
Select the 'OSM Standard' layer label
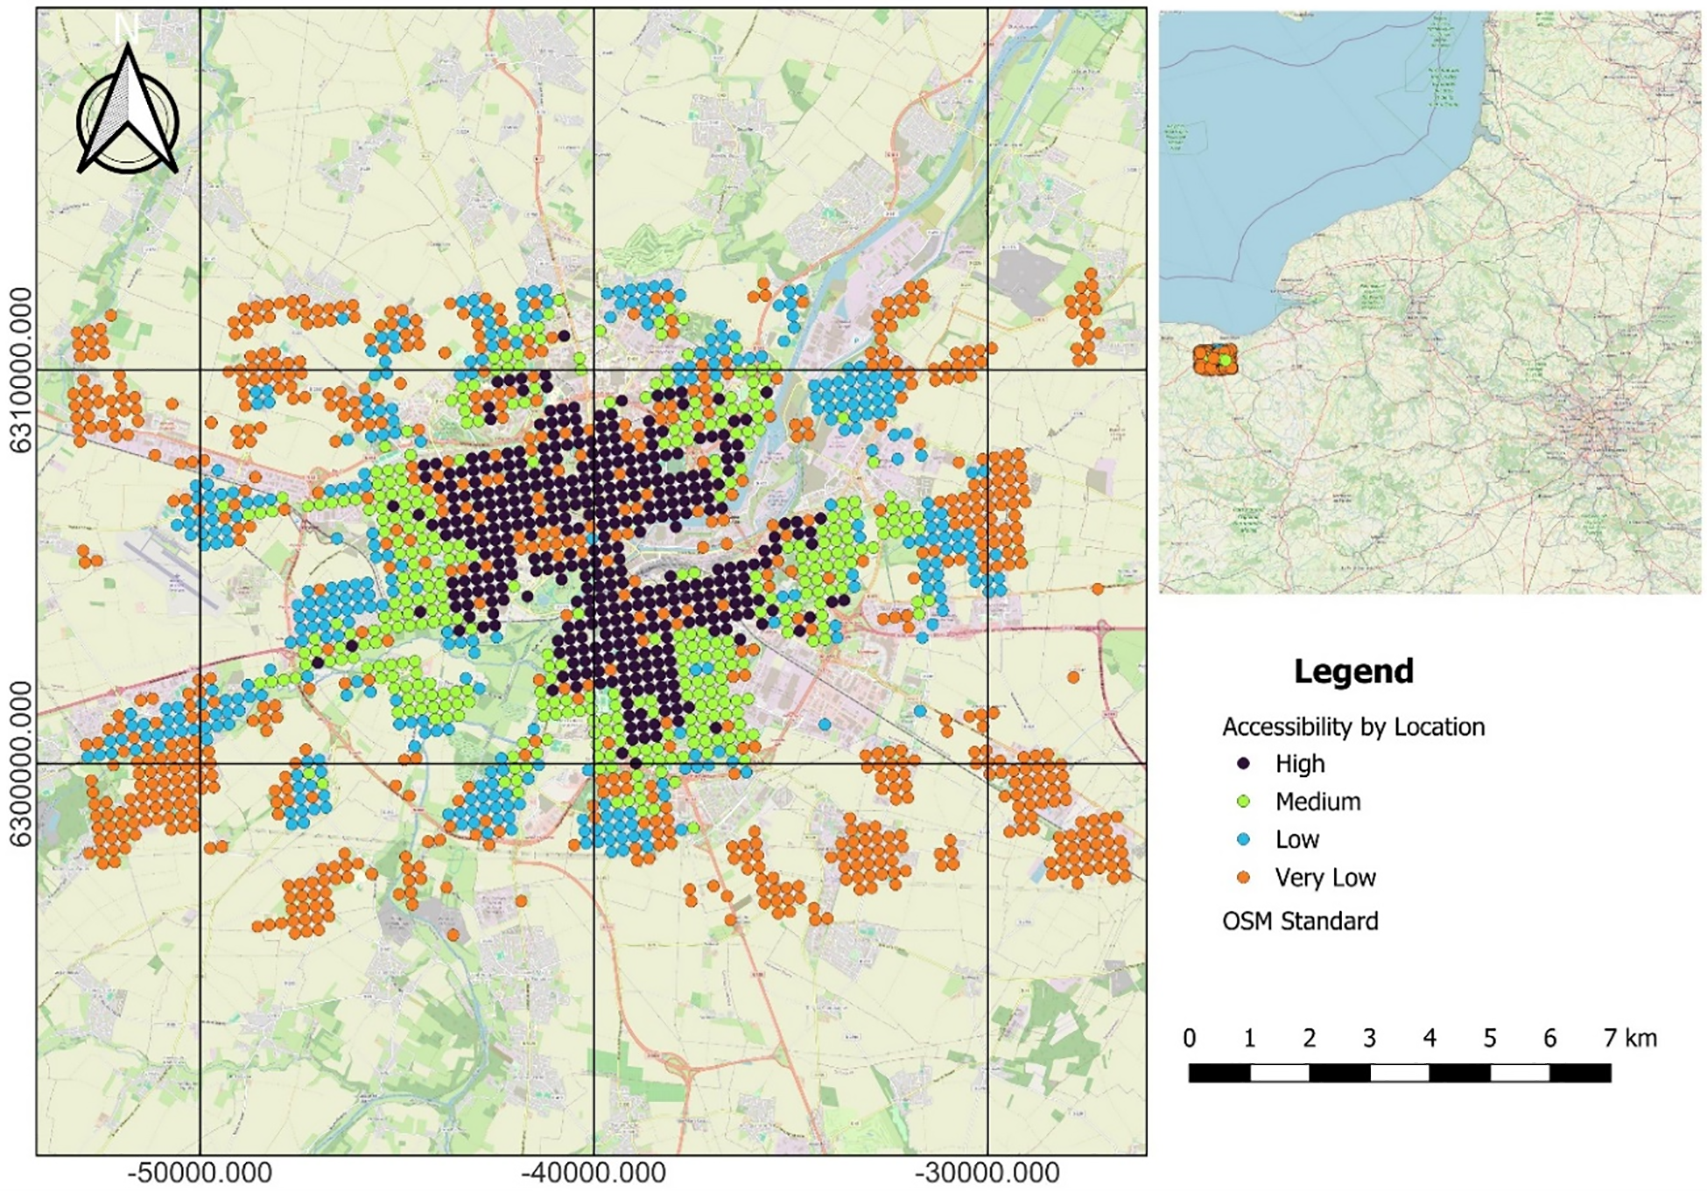1300,921
